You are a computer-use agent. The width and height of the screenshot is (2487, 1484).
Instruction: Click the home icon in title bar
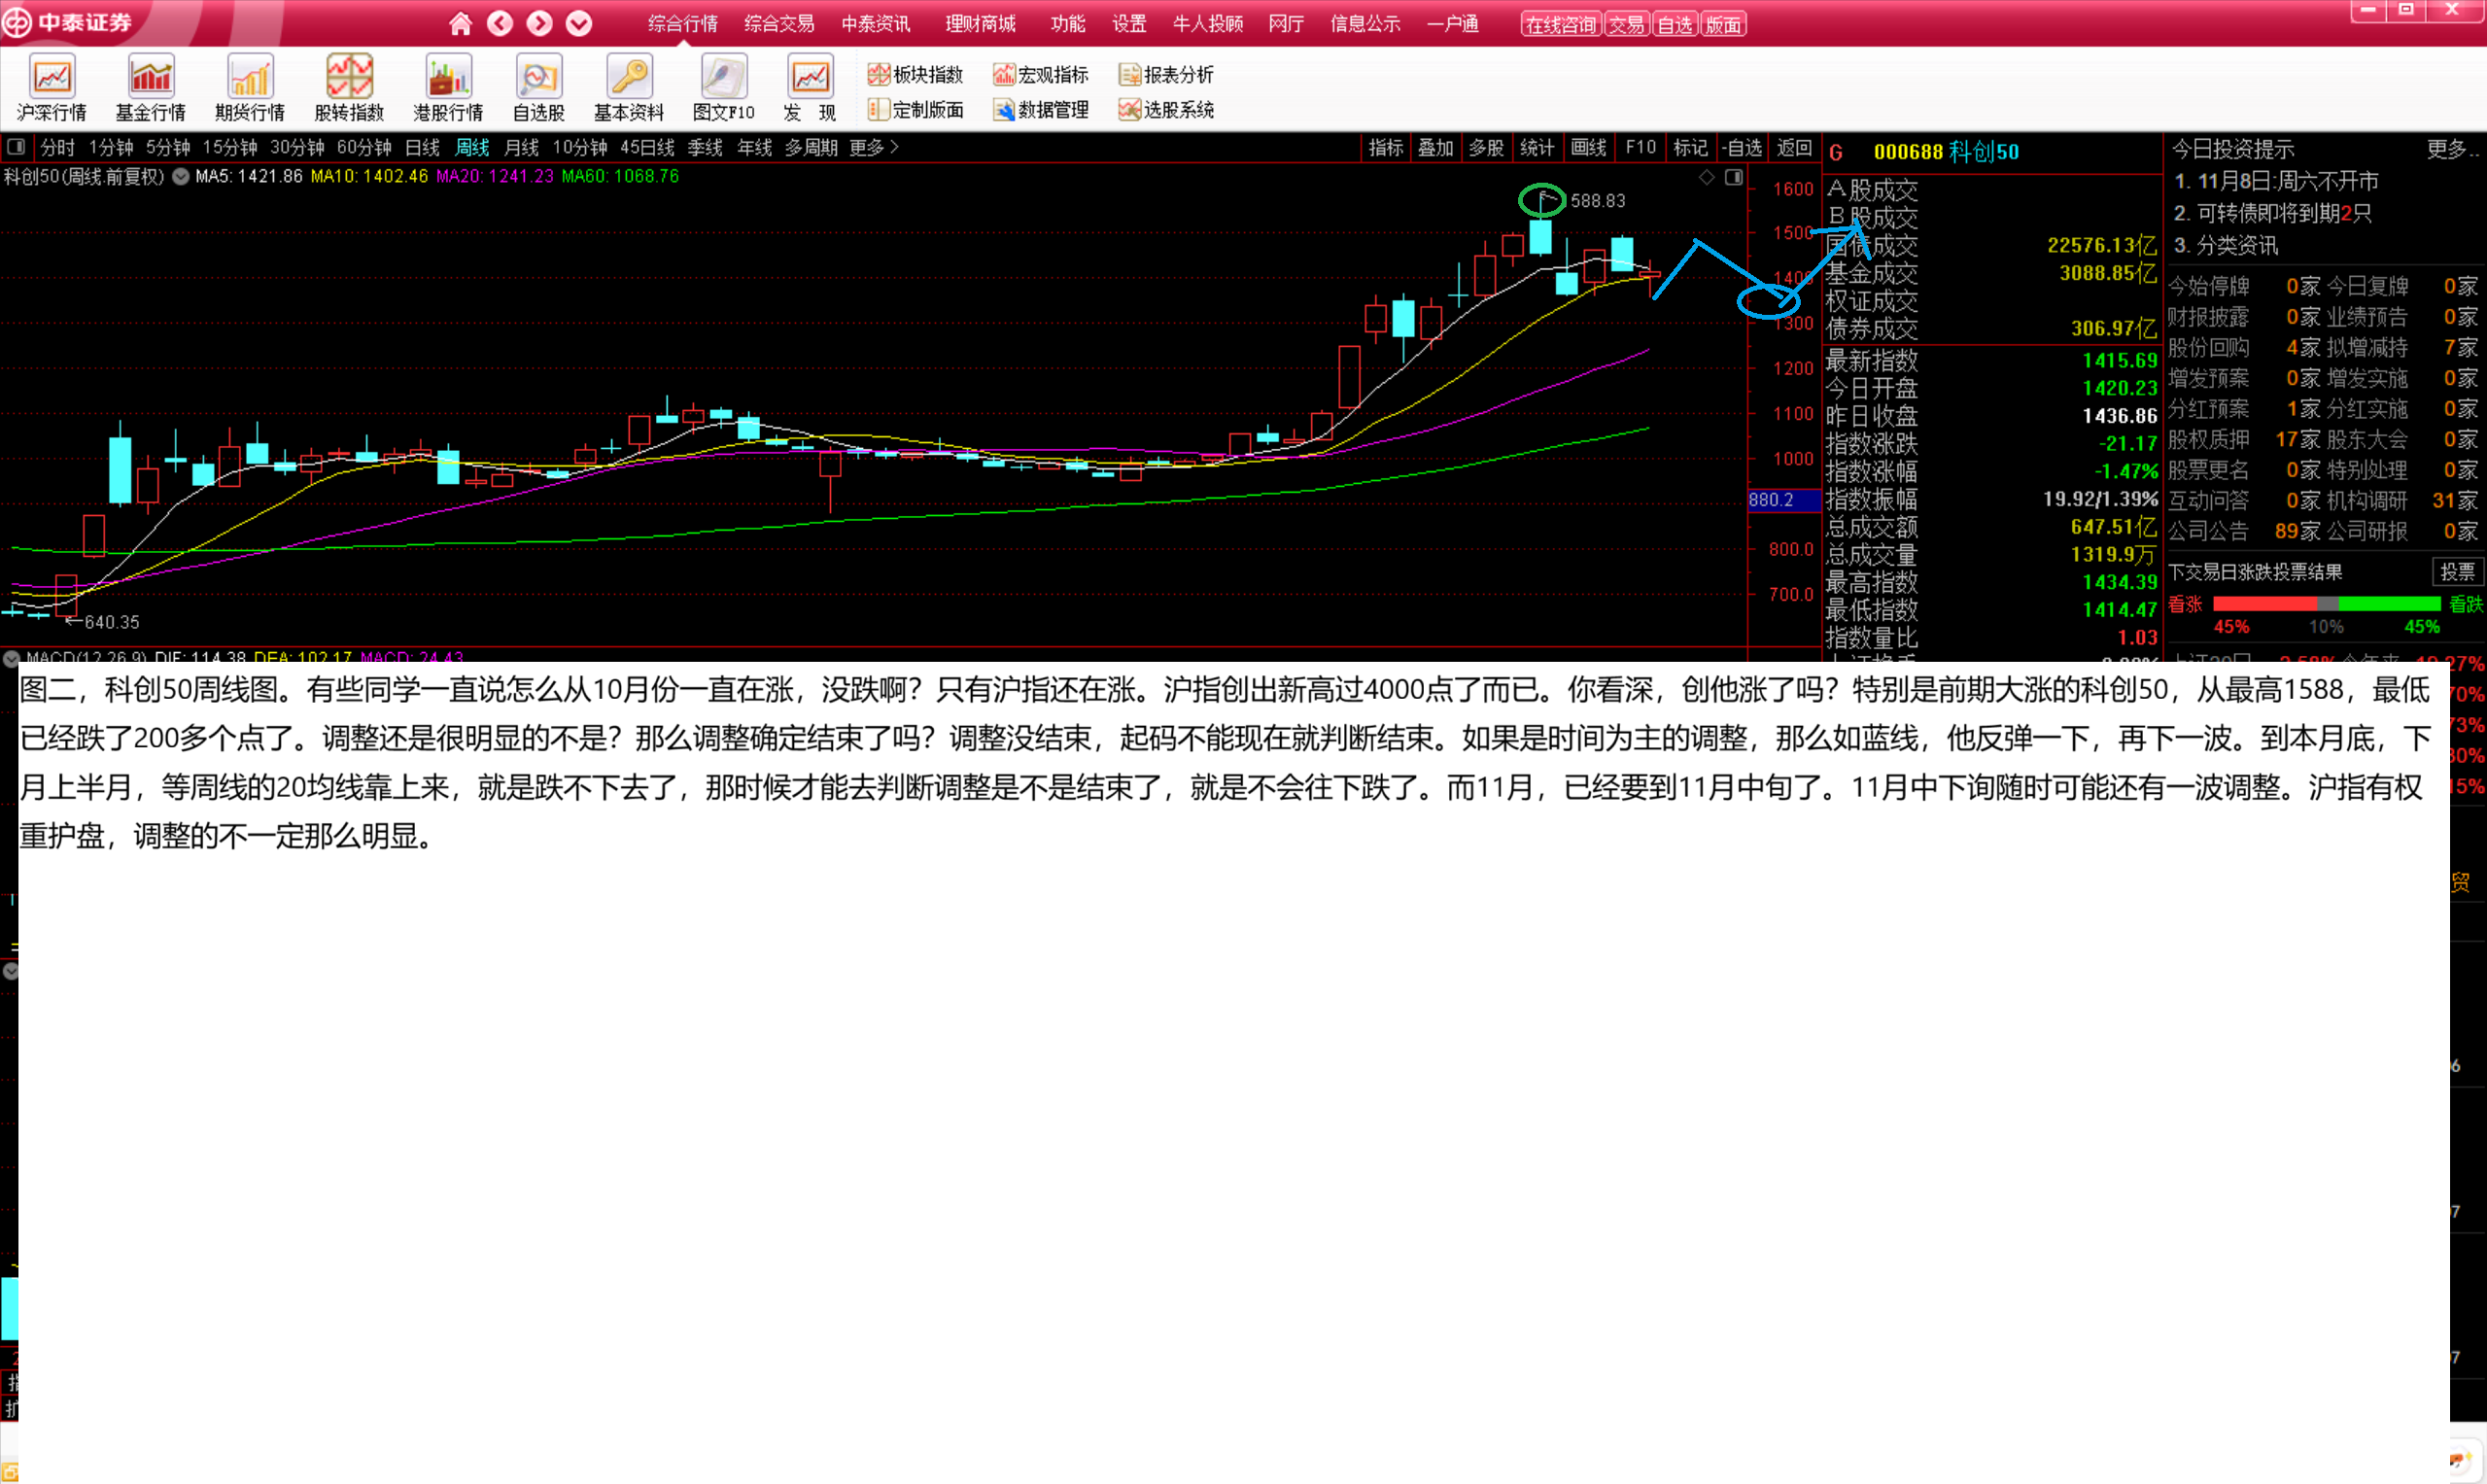pyautogui.click(x=460, y=24)
